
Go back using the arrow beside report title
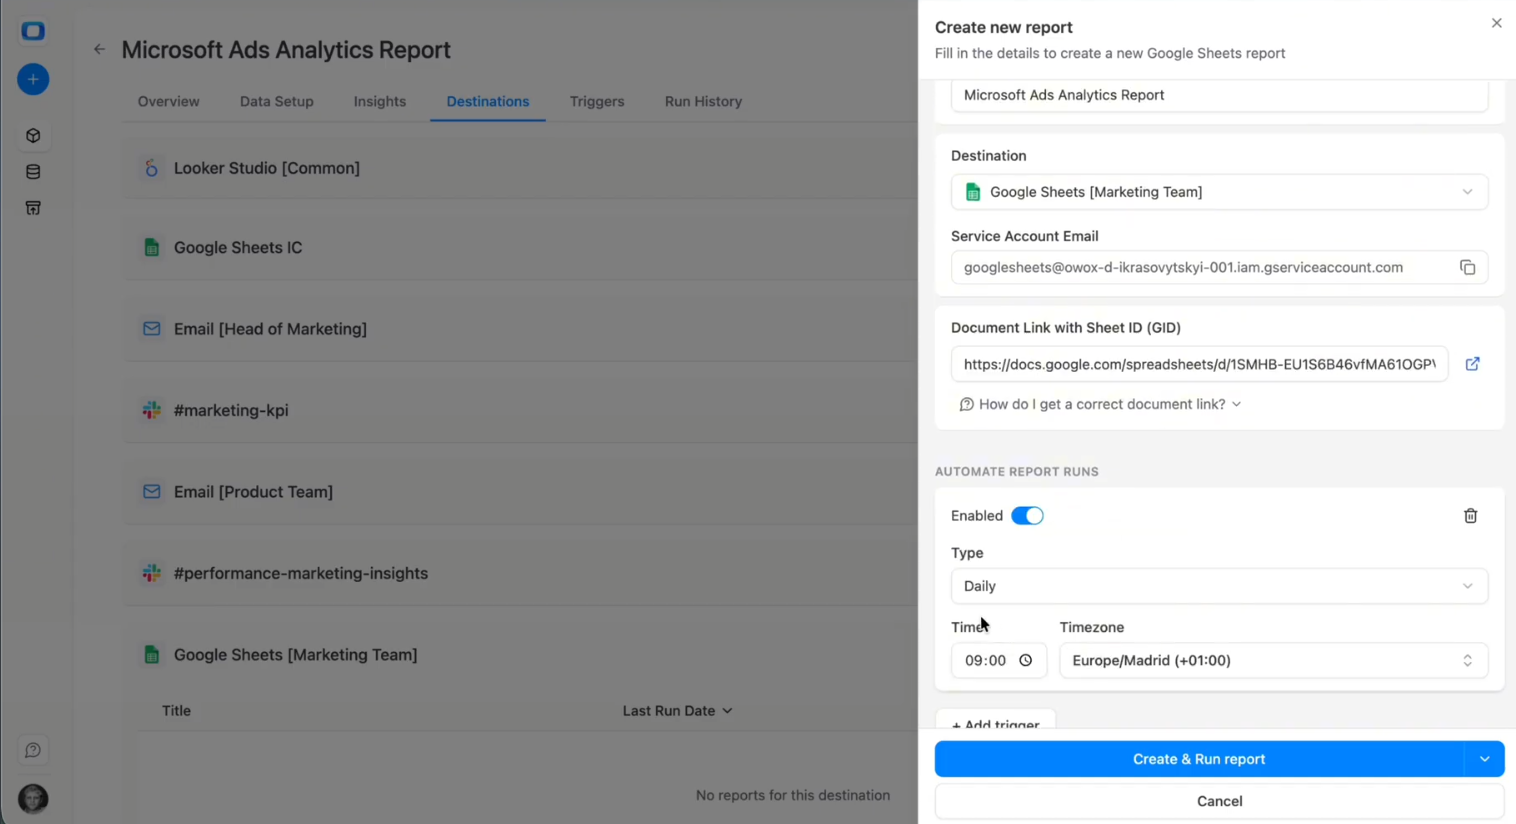[98, 49]
